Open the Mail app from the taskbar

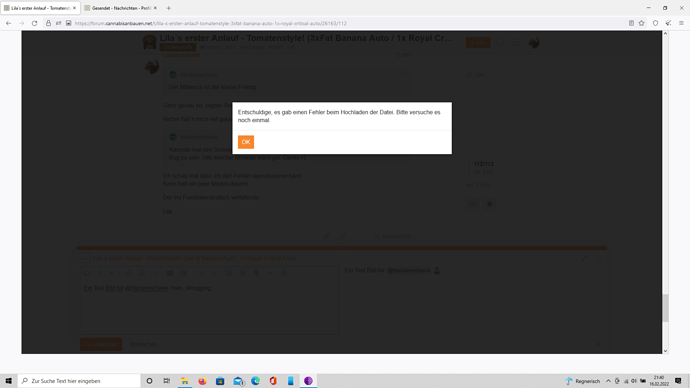click(238, 381)
